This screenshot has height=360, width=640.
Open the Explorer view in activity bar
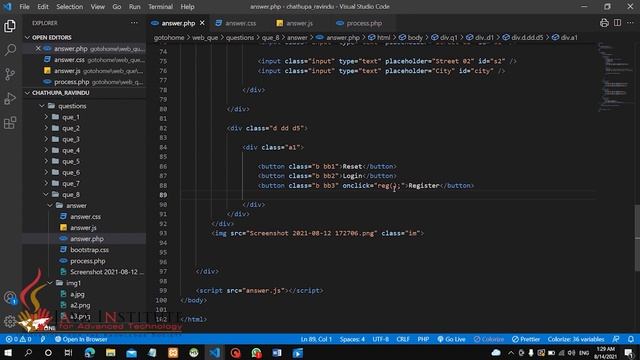pos(10,26)
